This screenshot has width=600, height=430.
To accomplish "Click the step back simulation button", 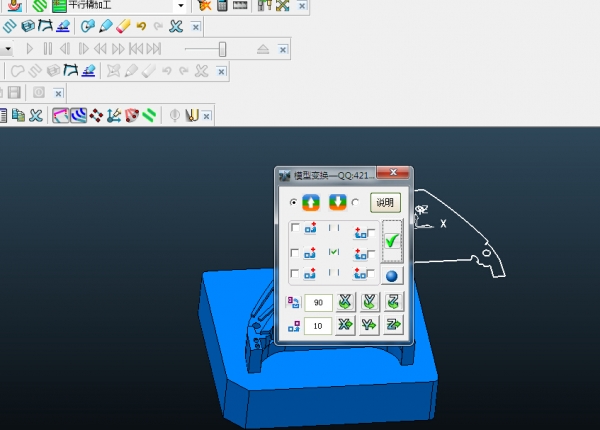I will click(x=65, y=49).
